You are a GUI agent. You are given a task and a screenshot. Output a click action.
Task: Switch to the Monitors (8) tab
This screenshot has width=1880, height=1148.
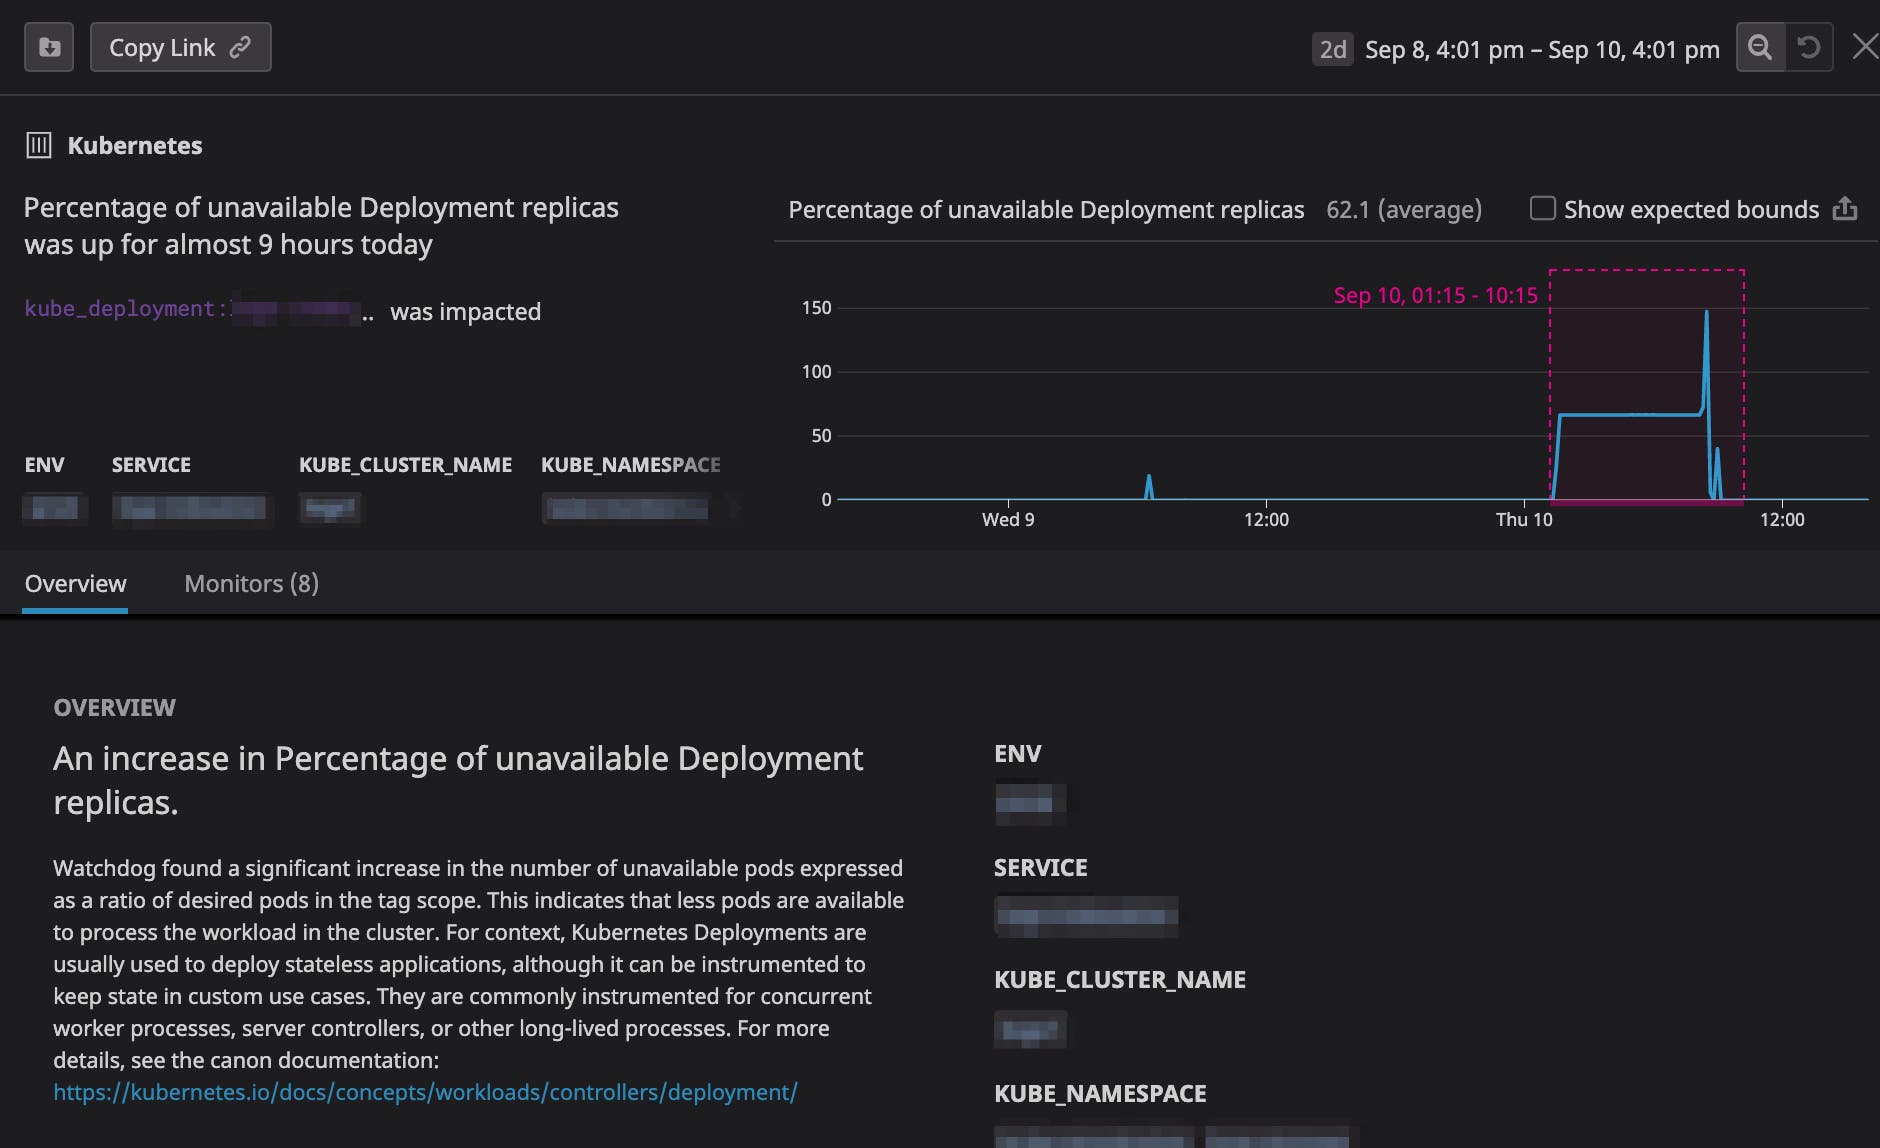click(x=249, y=583)
